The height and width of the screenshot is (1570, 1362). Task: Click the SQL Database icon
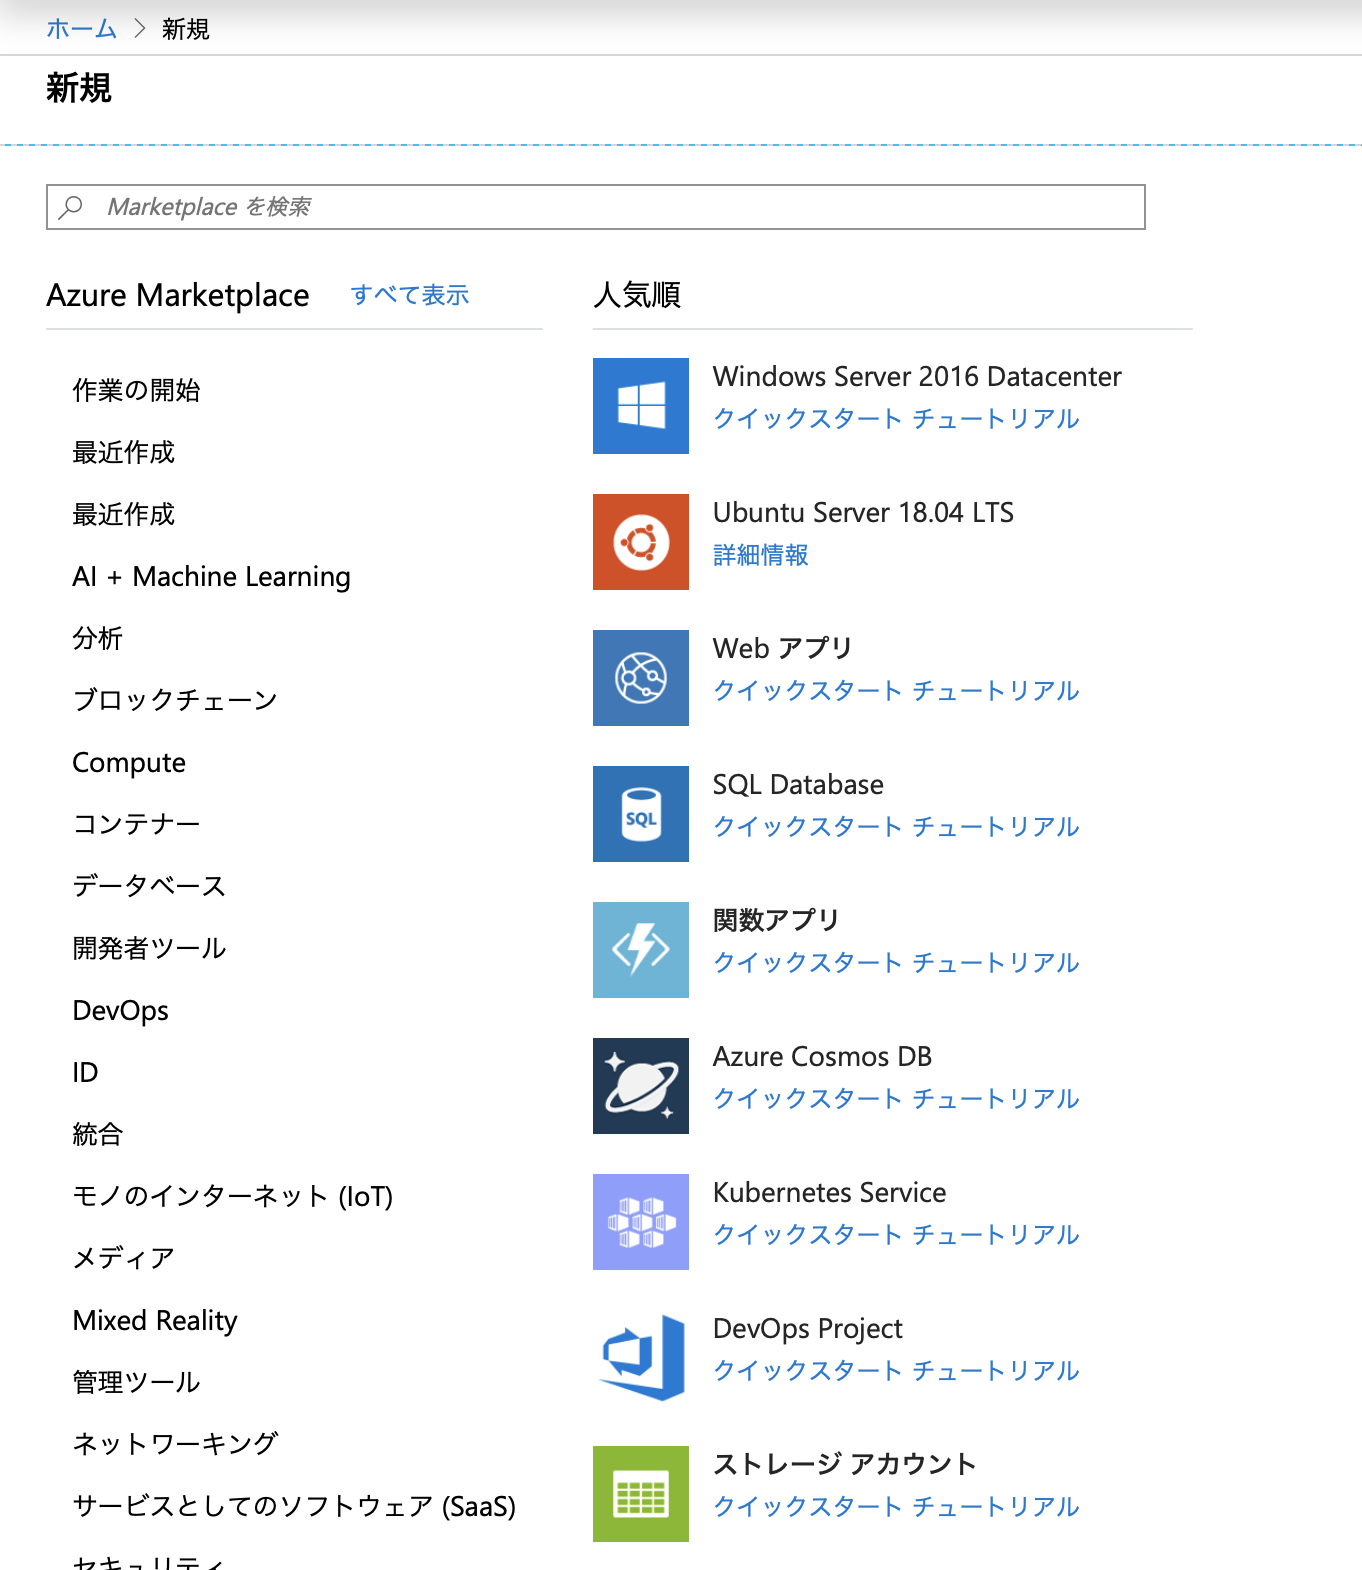coord(641,814)
